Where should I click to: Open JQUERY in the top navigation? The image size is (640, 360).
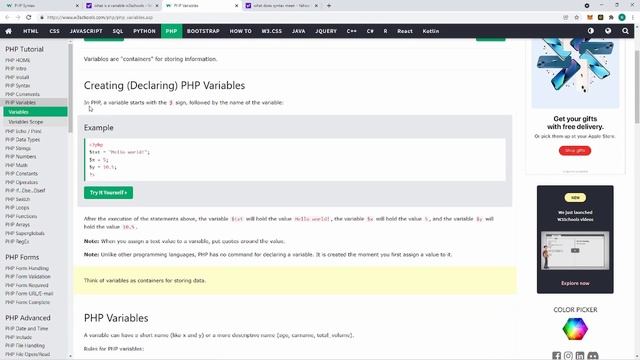pos(326,31)
